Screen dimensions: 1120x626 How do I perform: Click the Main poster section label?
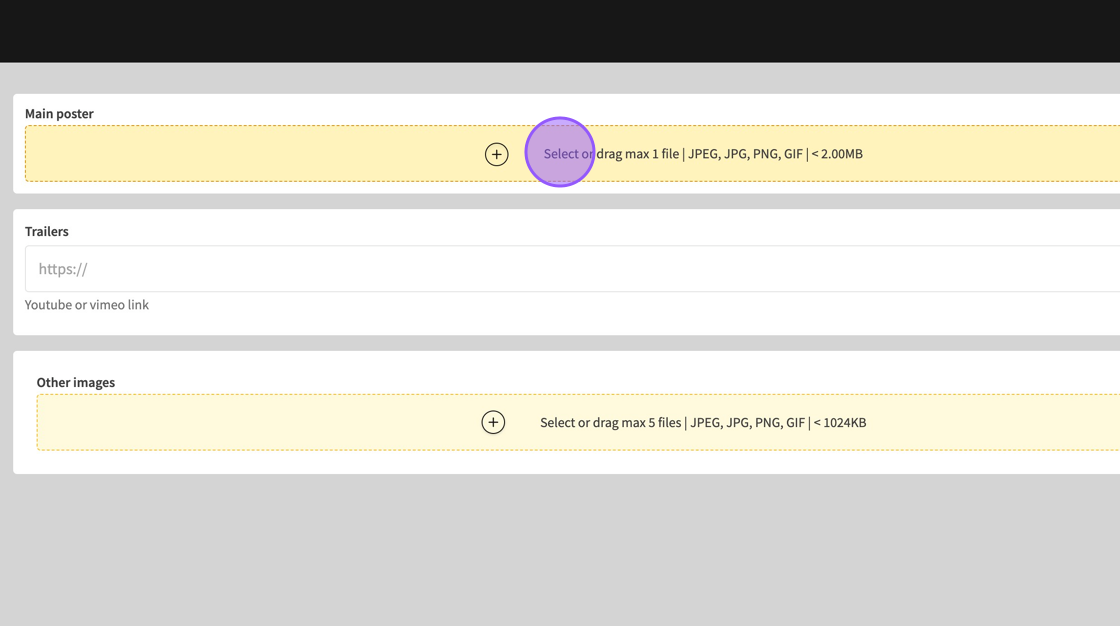[59, 114]
